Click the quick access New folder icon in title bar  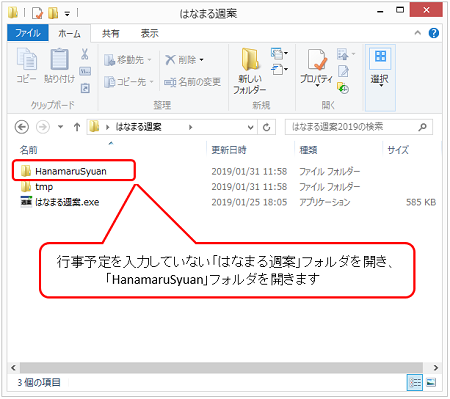click(53, 13)
